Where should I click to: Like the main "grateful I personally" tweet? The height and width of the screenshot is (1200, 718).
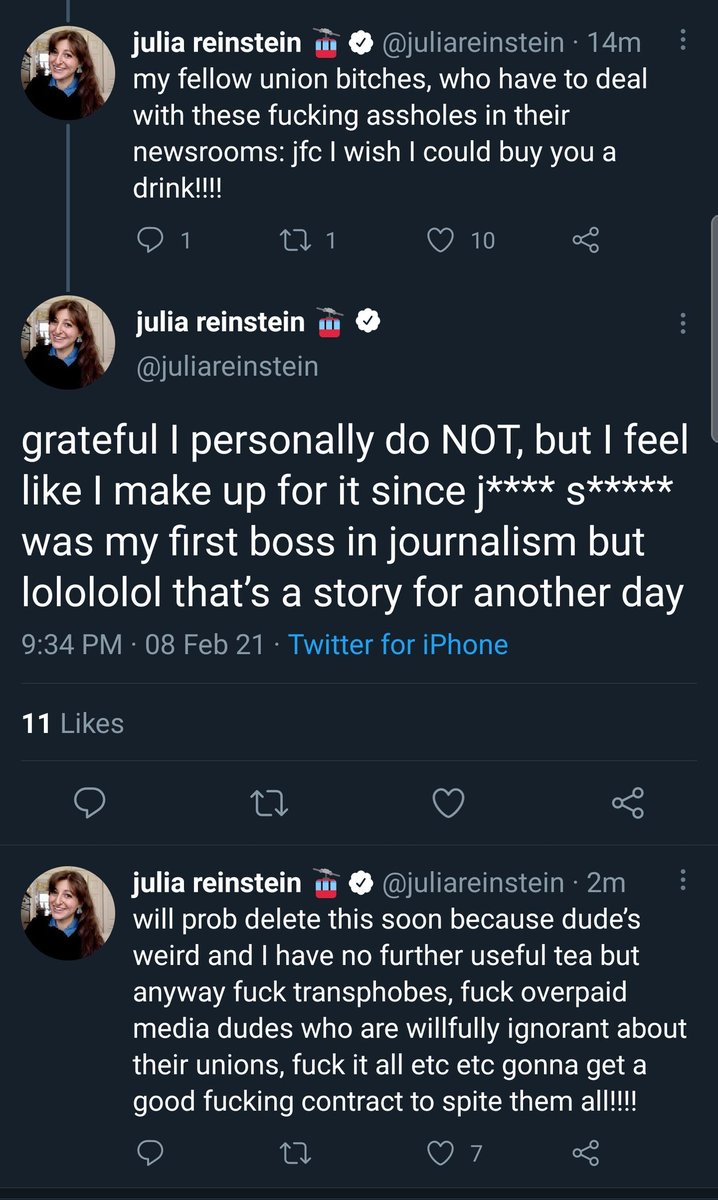449,802
